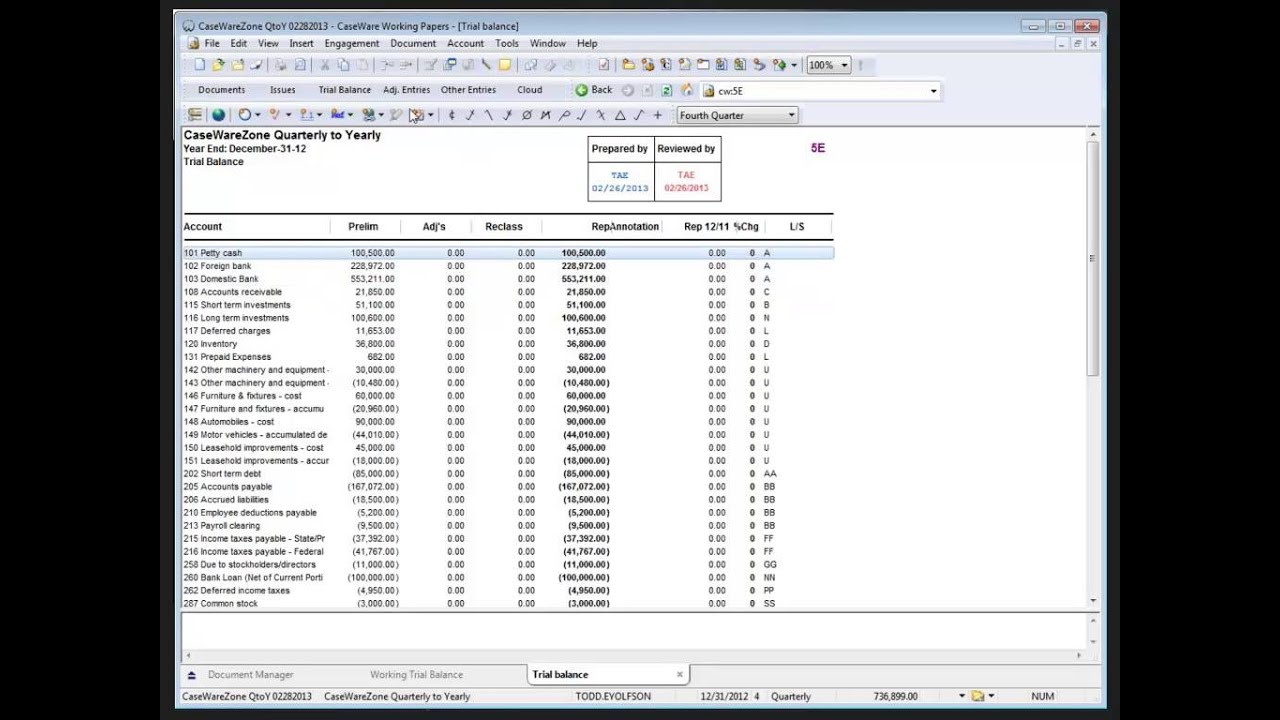The image size is (1280, 720).
Task: Open the Help menu
Action: point(587,44)
